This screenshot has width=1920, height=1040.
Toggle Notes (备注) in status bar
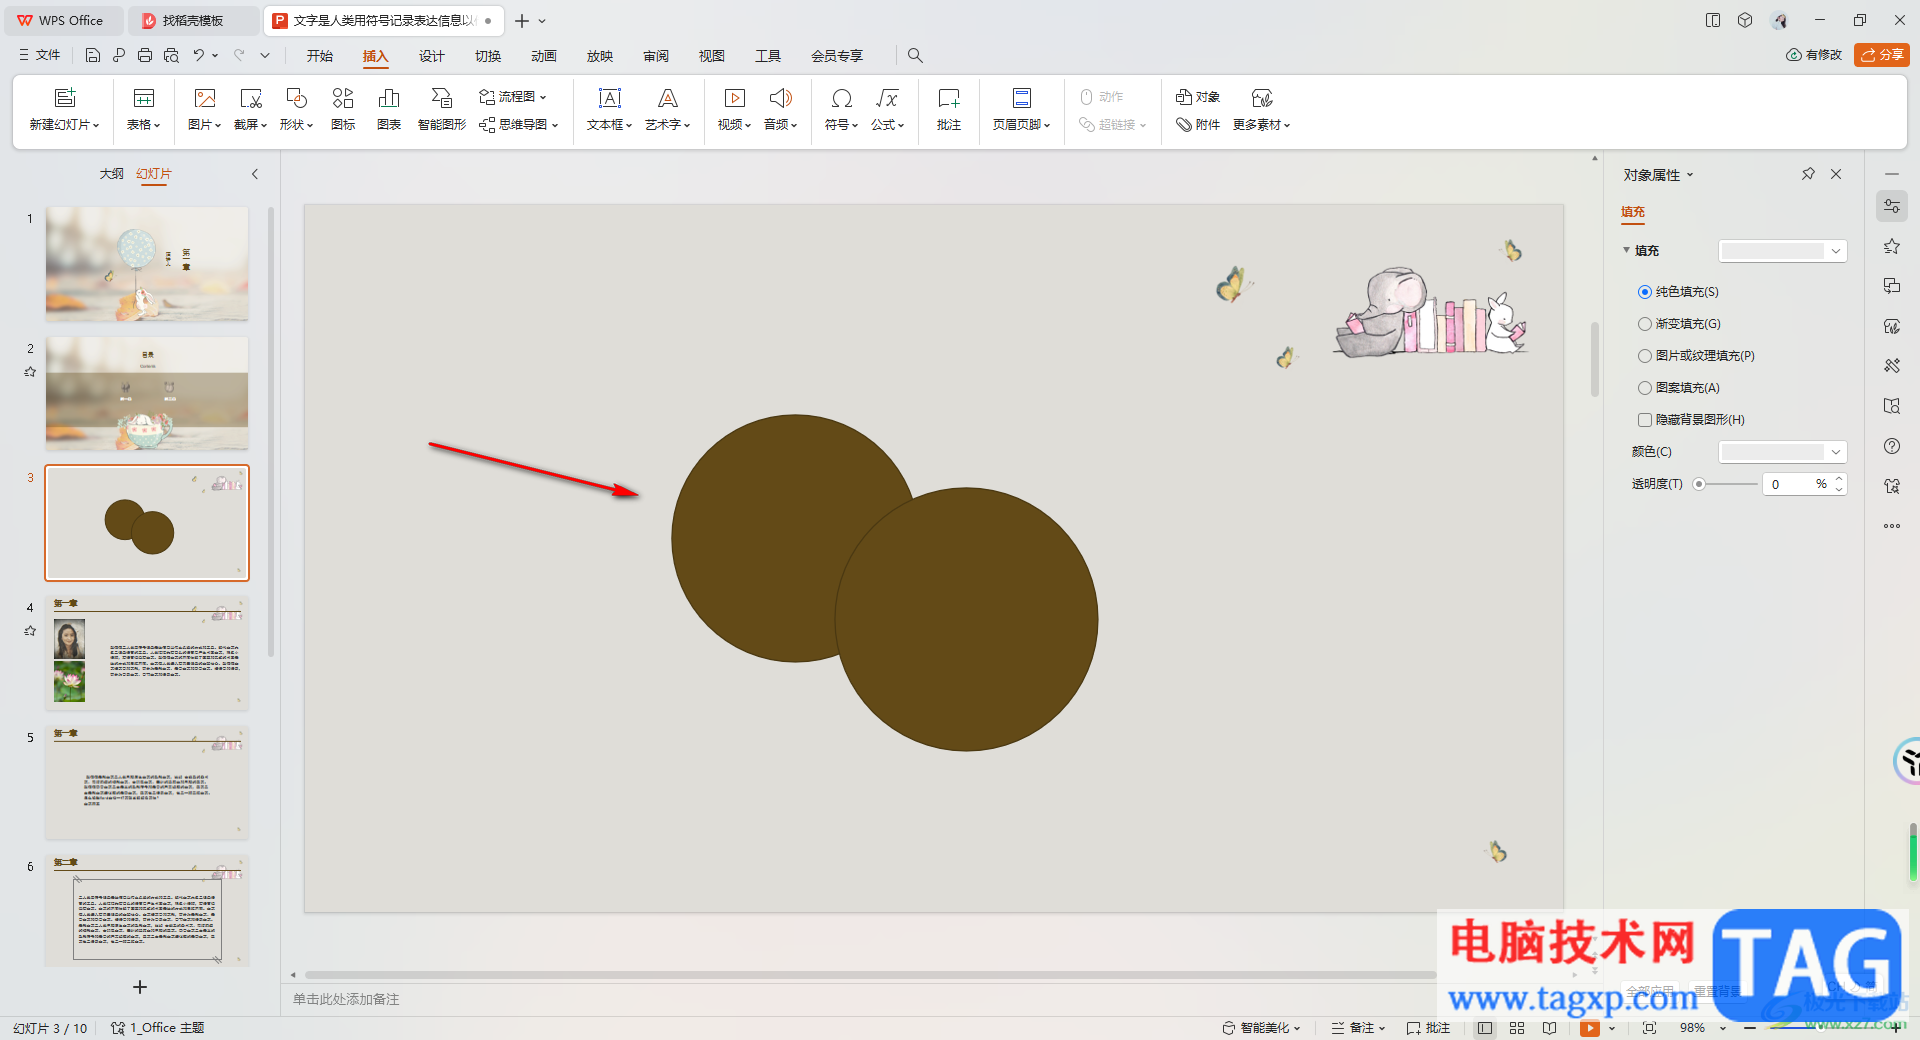pos(1358,1028)
